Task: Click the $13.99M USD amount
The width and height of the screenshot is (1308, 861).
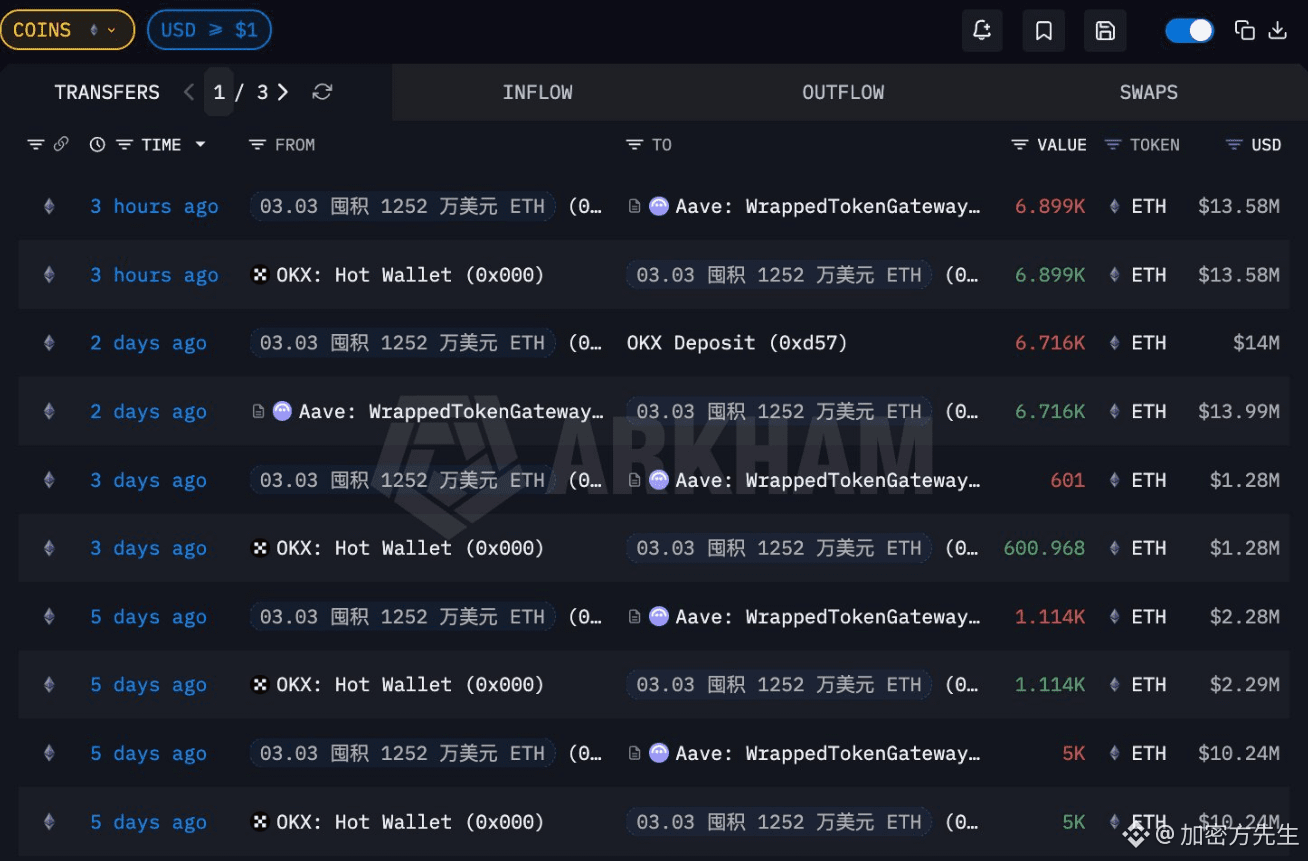Action: (1239, 411)
